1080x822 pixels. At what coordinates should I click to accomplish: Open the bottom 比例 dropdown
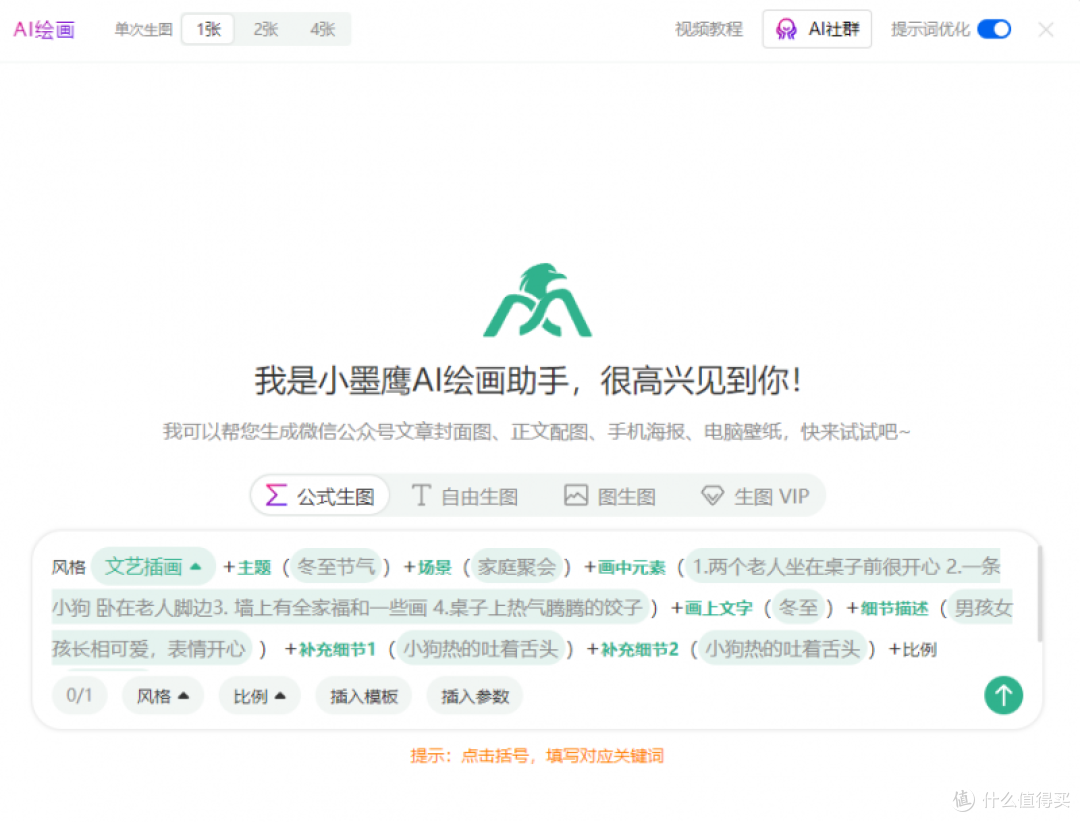[259, 696]
